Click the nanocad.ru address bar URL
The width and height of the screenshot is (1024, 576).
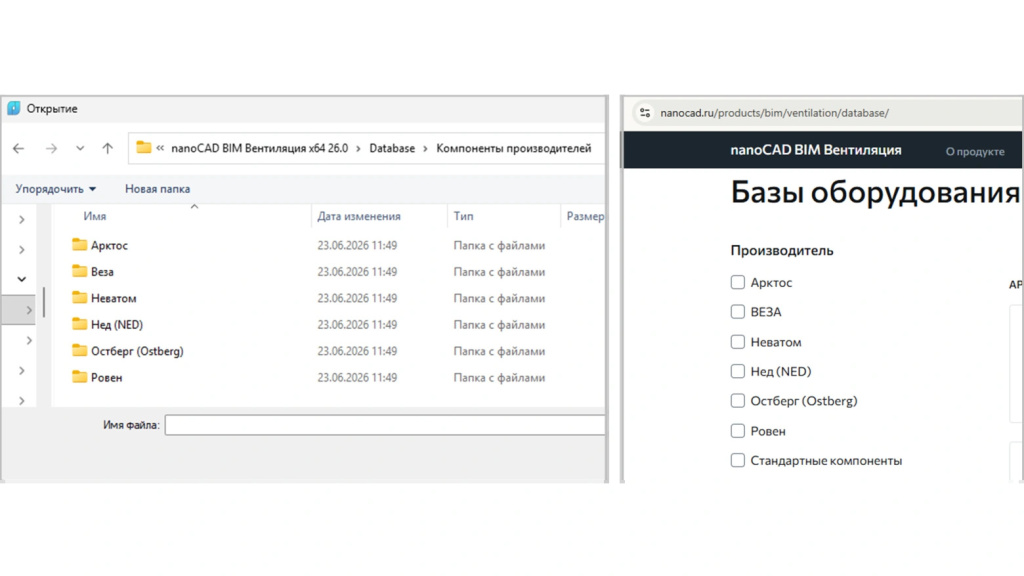coord(775,113)
